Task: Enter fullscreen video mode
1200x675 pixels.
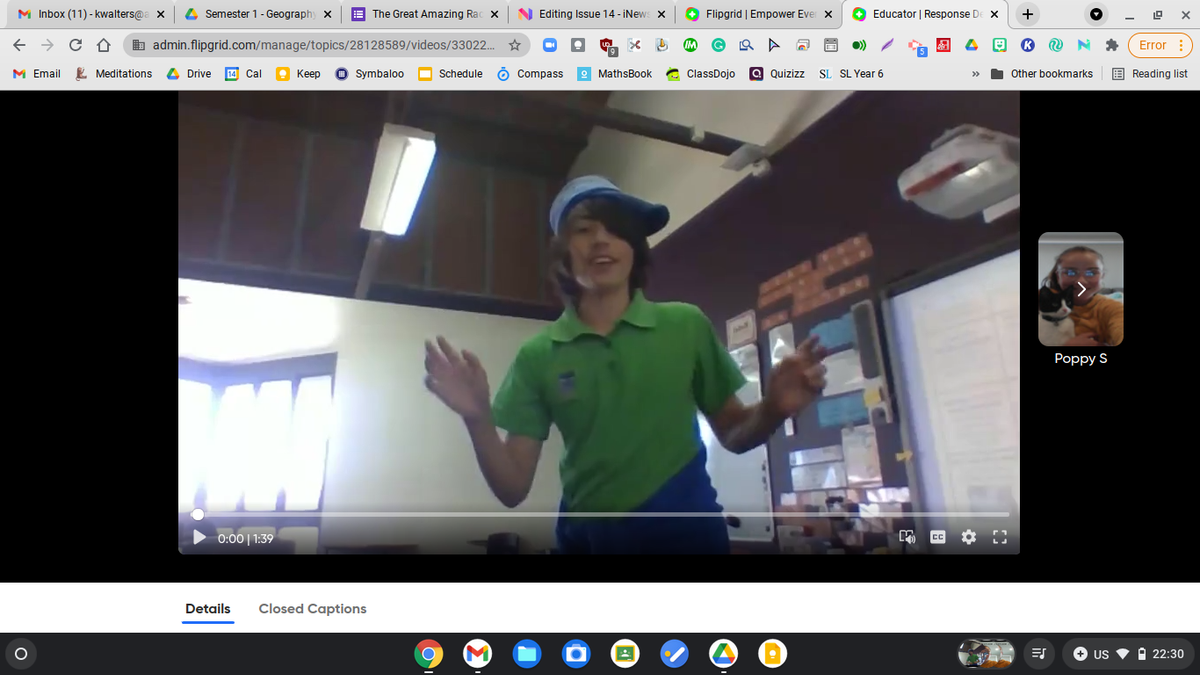Action: pos(998,538)
